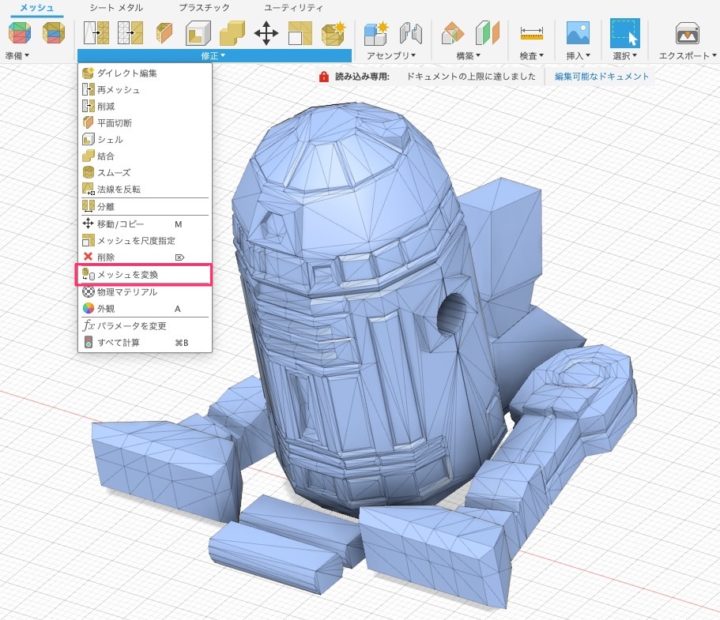Select the Move/Copy arrows toolbar icon
The image size is (720, 620).
[x=266, y=33]
